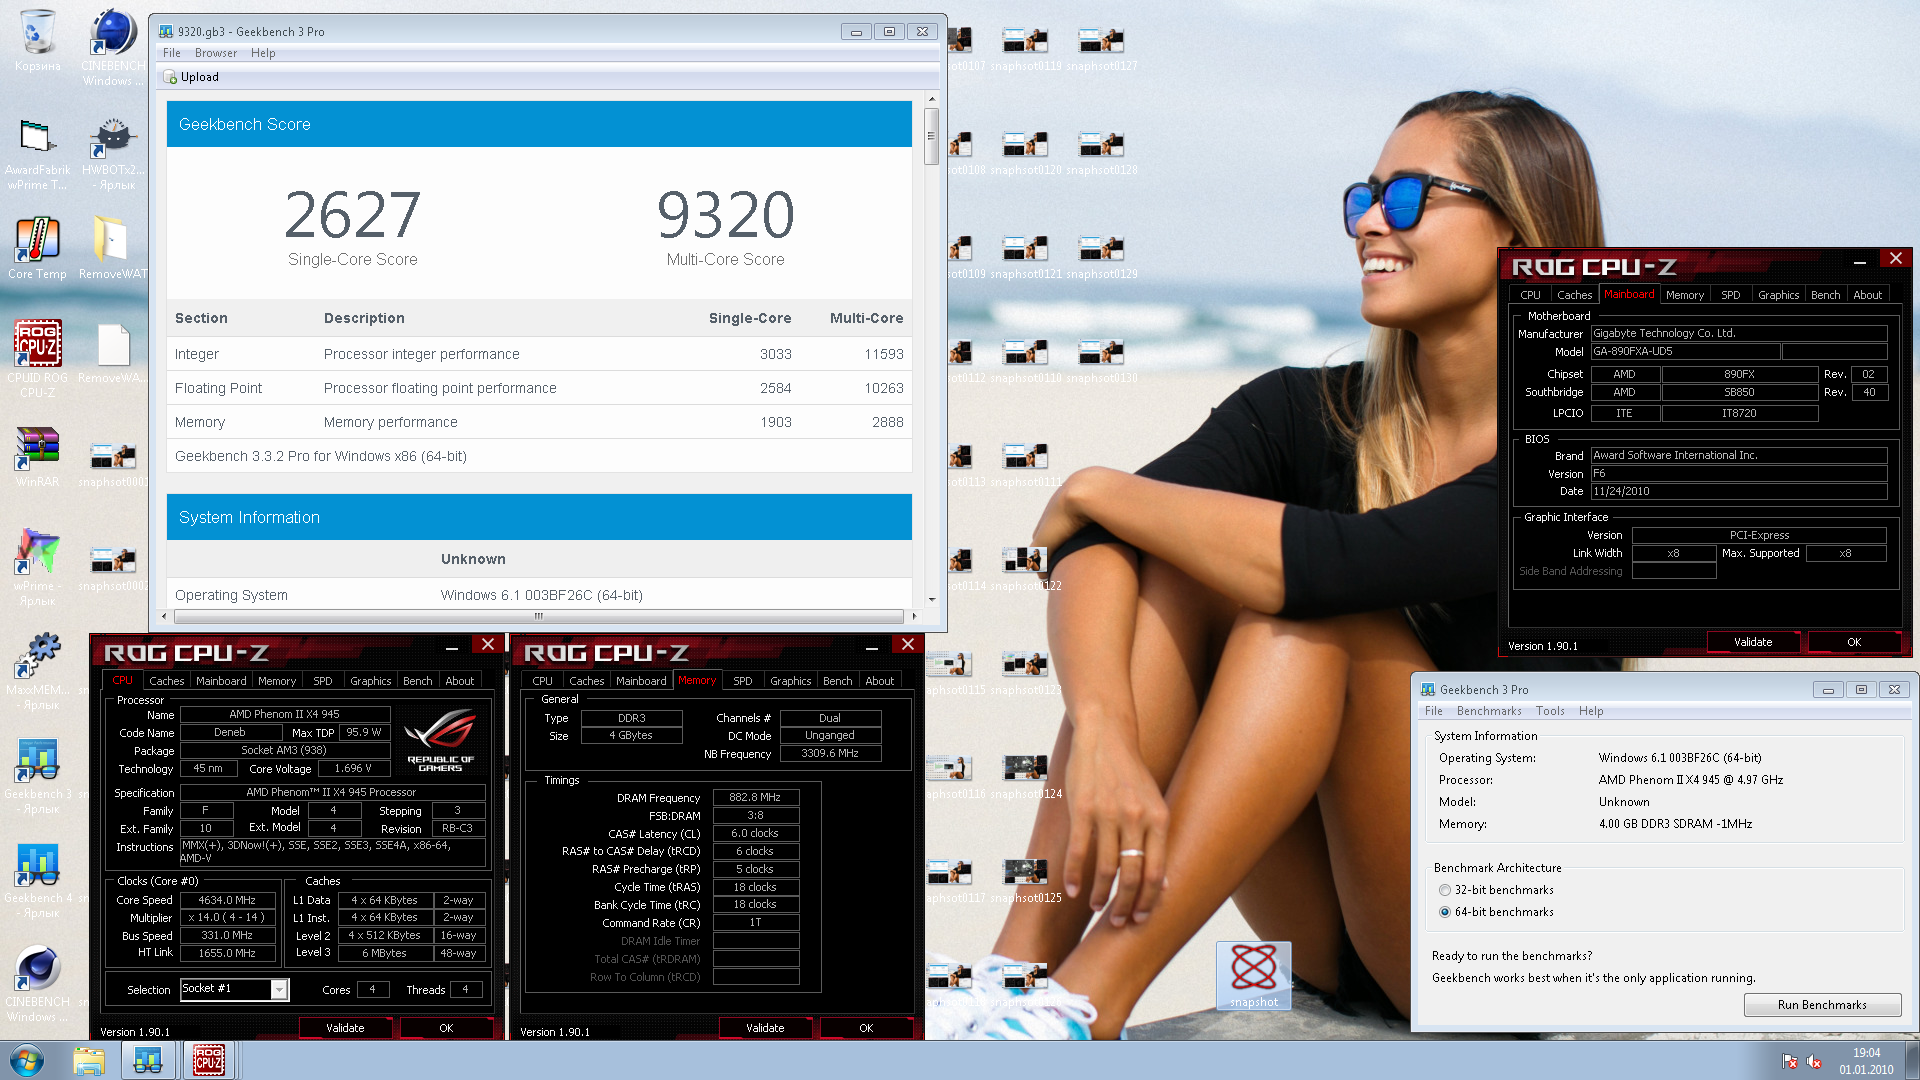Open Bench tab in CPU CPU-Z window
The width and height of the screenshot is (1920, 1080).
(417, 681)
